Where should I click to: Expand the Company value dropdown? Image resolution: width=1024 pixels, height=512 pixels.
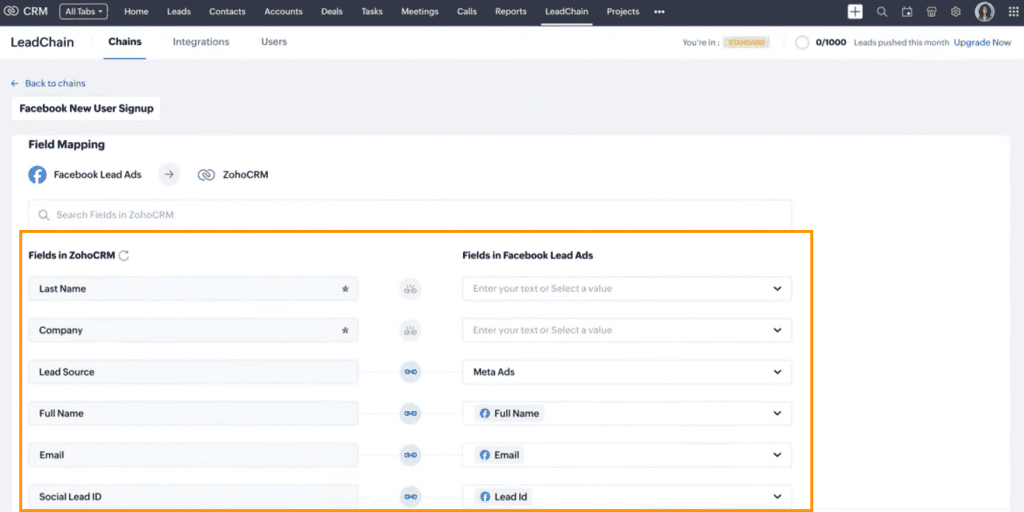pos(777,330)
